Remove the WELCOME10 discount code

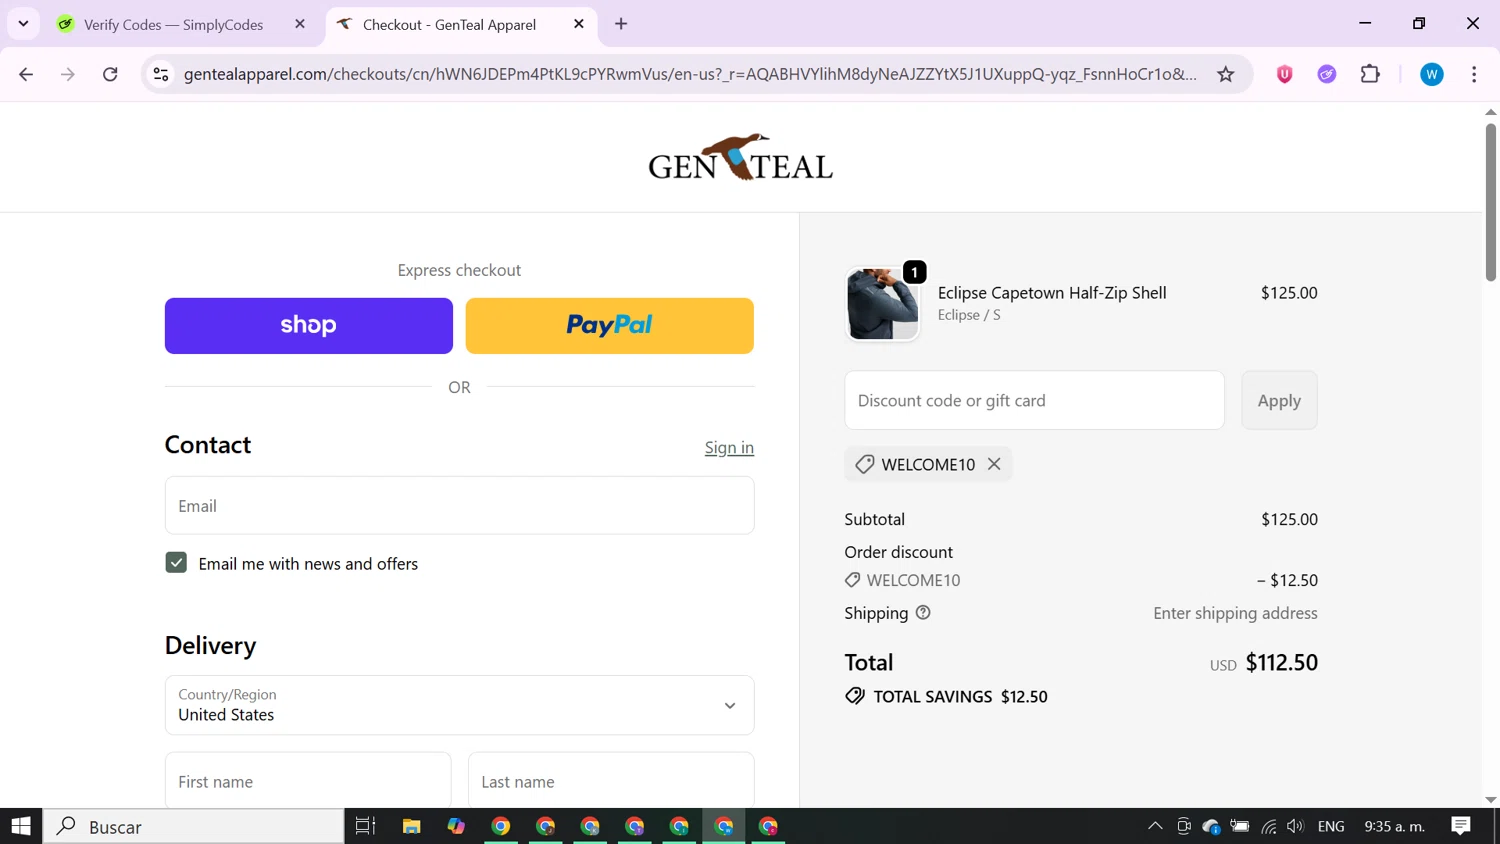[994, 464]
